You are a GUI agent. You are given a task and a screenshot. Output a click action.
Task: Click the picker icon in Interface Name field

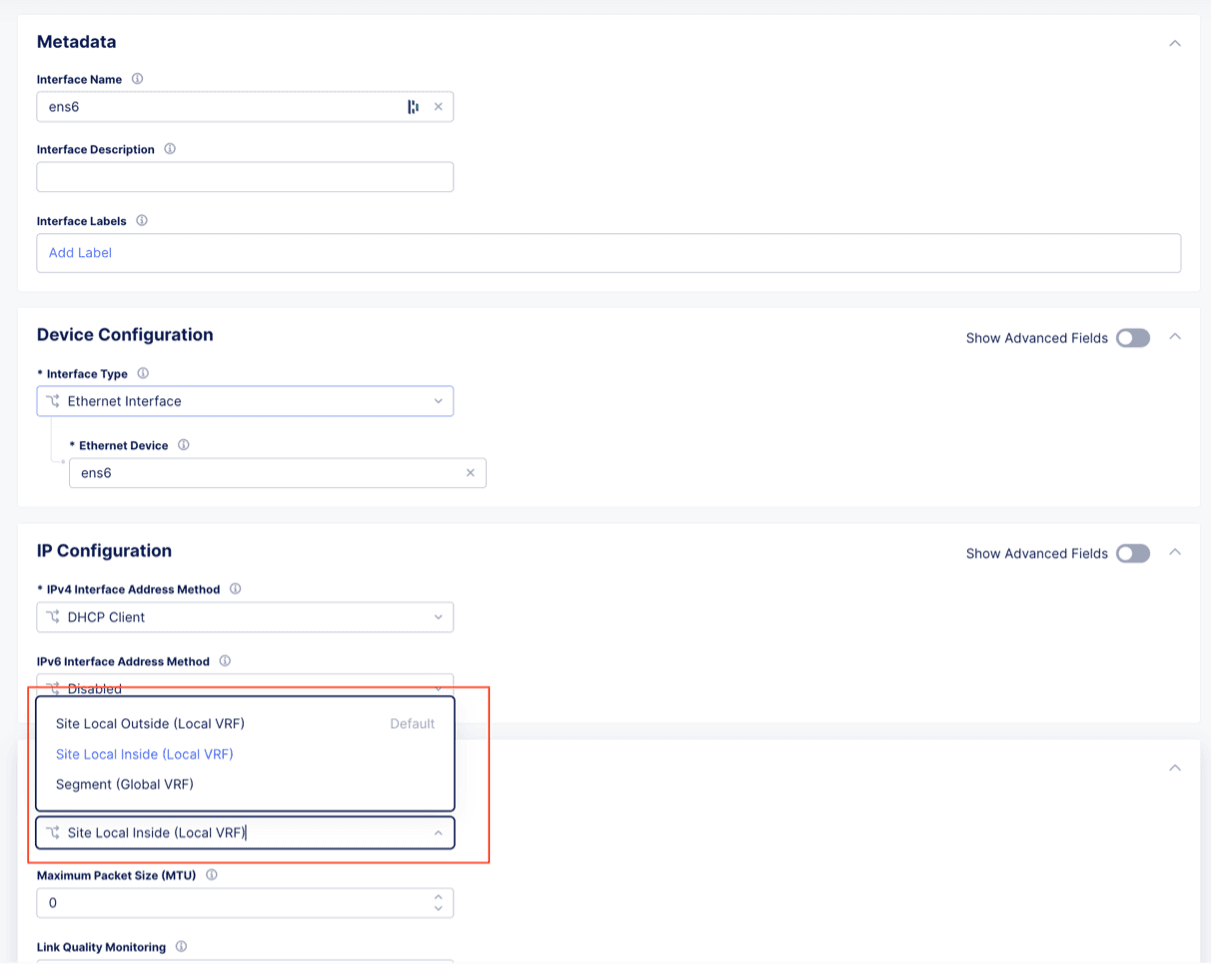tap(413, 107)
